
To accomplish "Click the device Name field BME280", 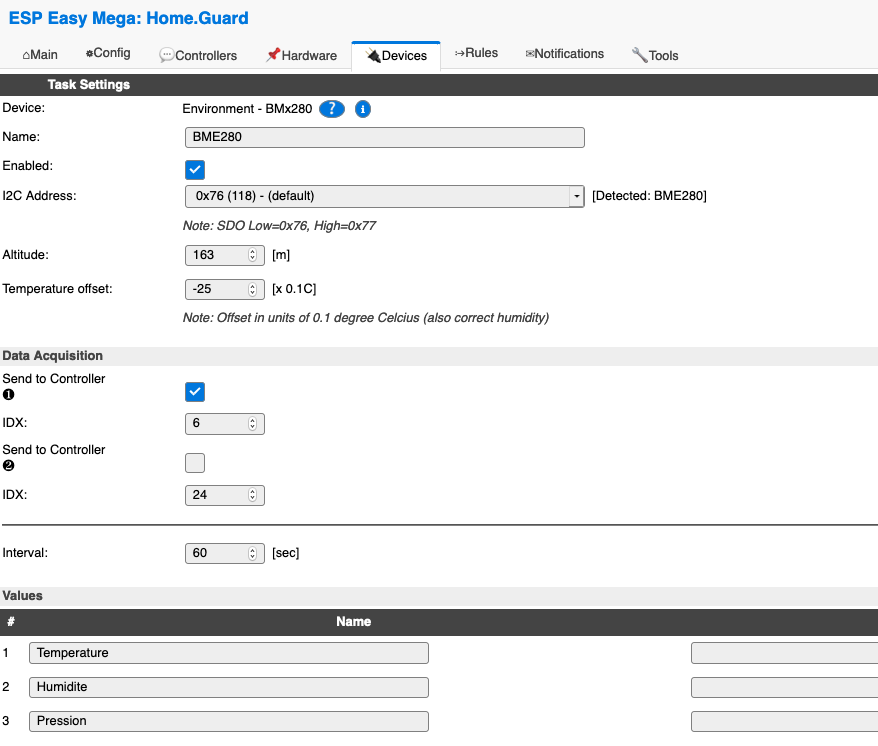I will pyautogui.click(x=384, y=137).
